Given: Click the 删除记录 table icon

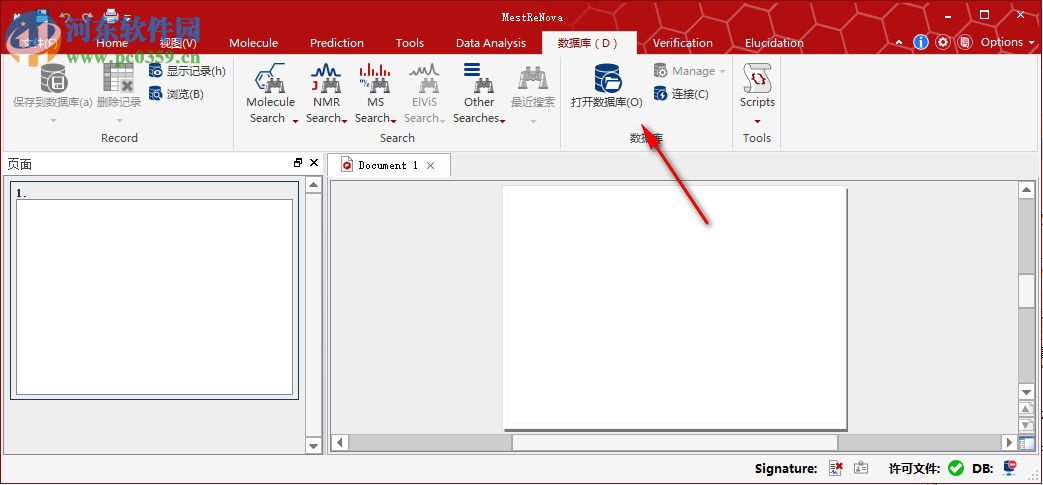Looking at the screenshot, I should (x=118, y=79).
